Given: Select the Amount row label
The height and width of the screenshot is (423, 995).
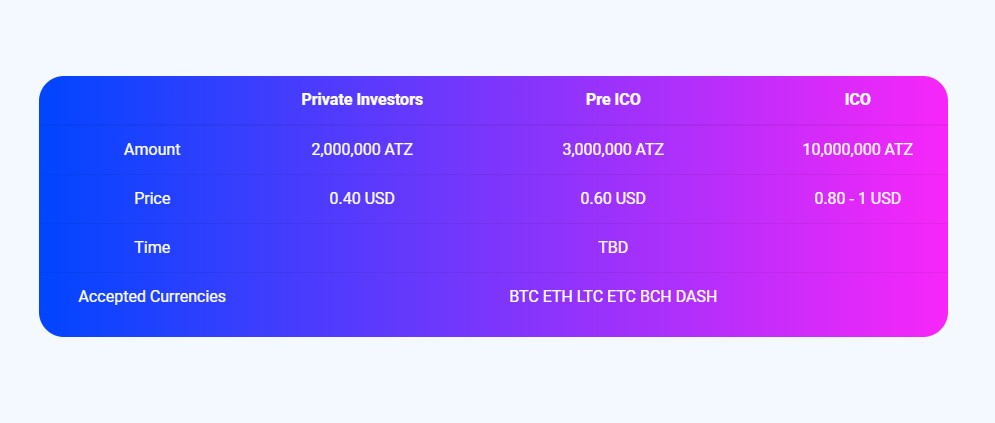Looking at the screenshot, I should (x=152, y=150).
